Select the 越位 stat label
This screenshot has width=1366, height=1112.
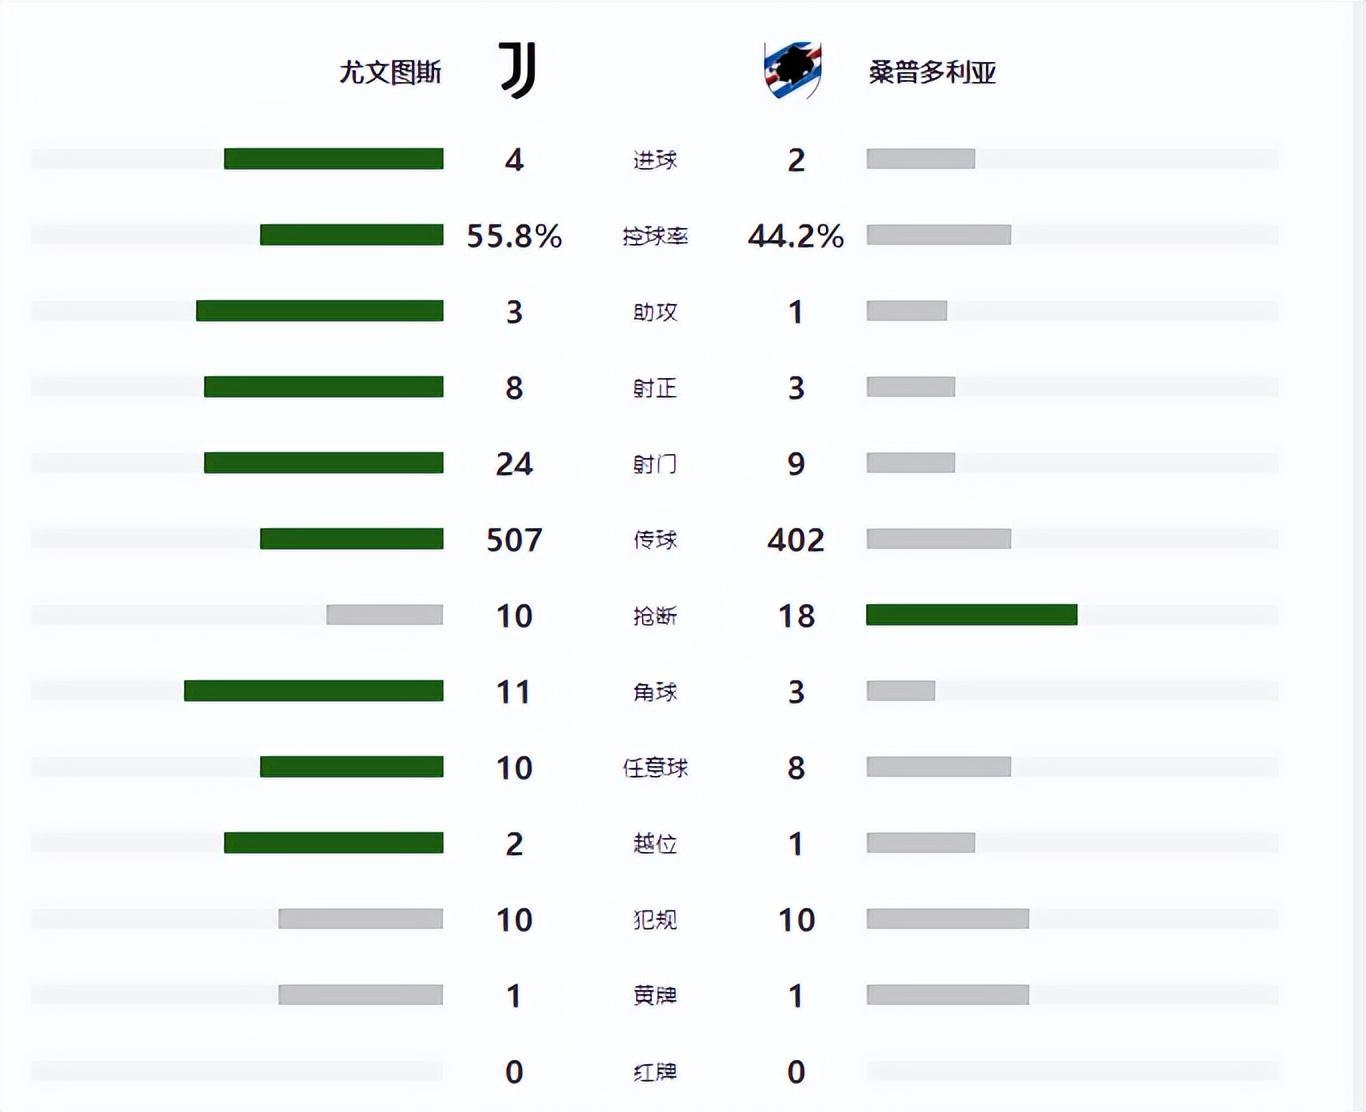click(x=655, y=844)
